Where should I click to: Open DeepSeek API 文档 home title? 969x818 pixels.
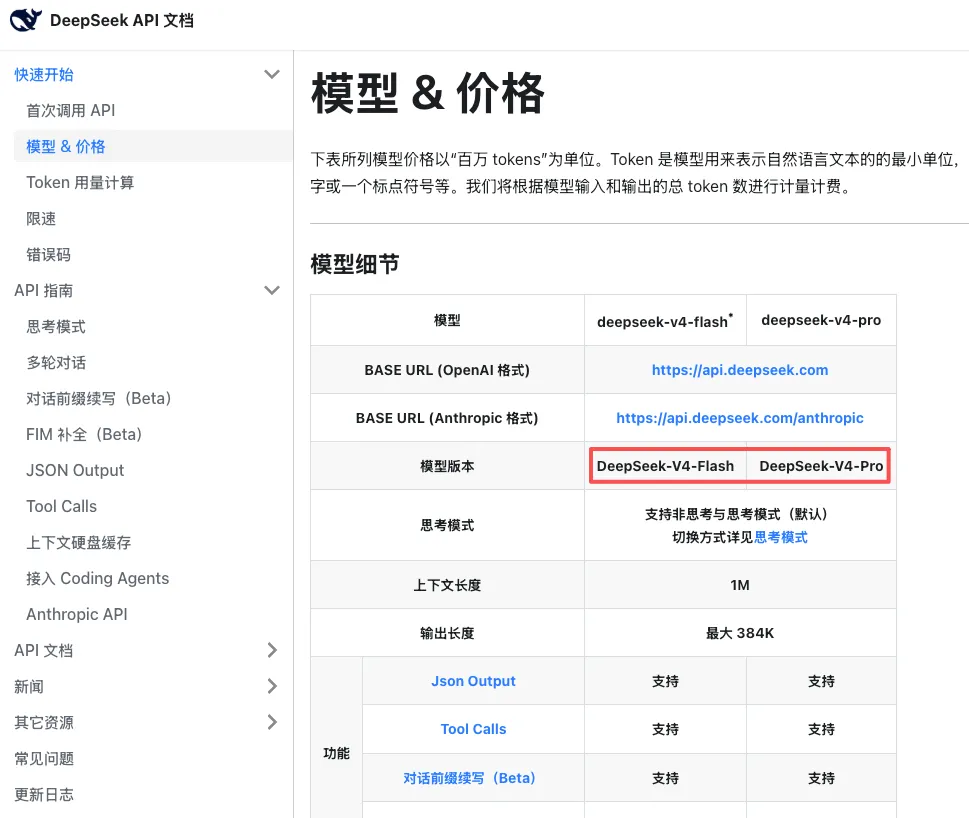click(x=122, y=20)
